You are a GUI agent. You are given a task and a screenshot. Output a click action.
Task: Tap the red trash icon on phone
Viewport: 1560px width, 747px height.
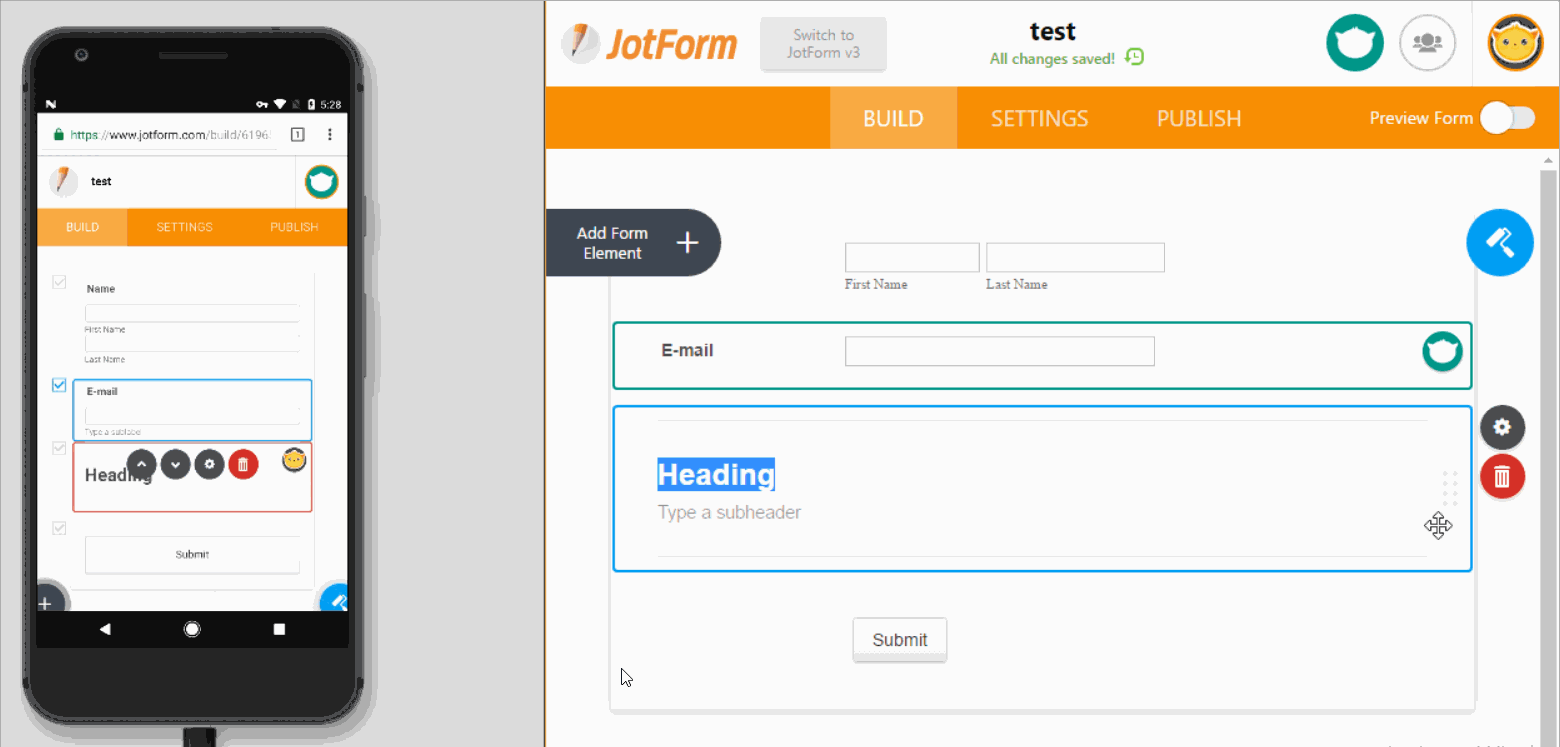243,464
